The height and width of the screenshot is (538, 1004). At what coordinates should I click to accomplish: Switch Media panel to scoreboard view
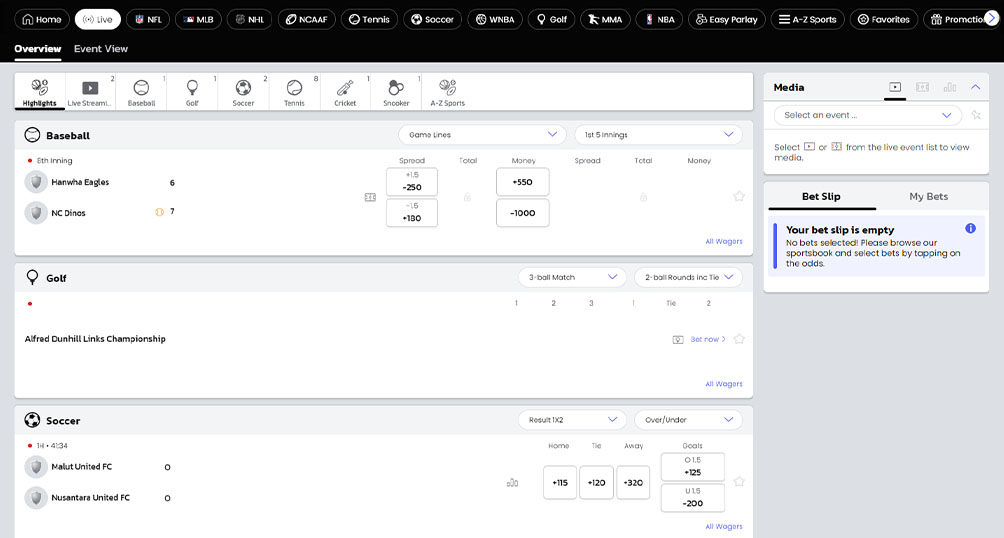(923, 87)
